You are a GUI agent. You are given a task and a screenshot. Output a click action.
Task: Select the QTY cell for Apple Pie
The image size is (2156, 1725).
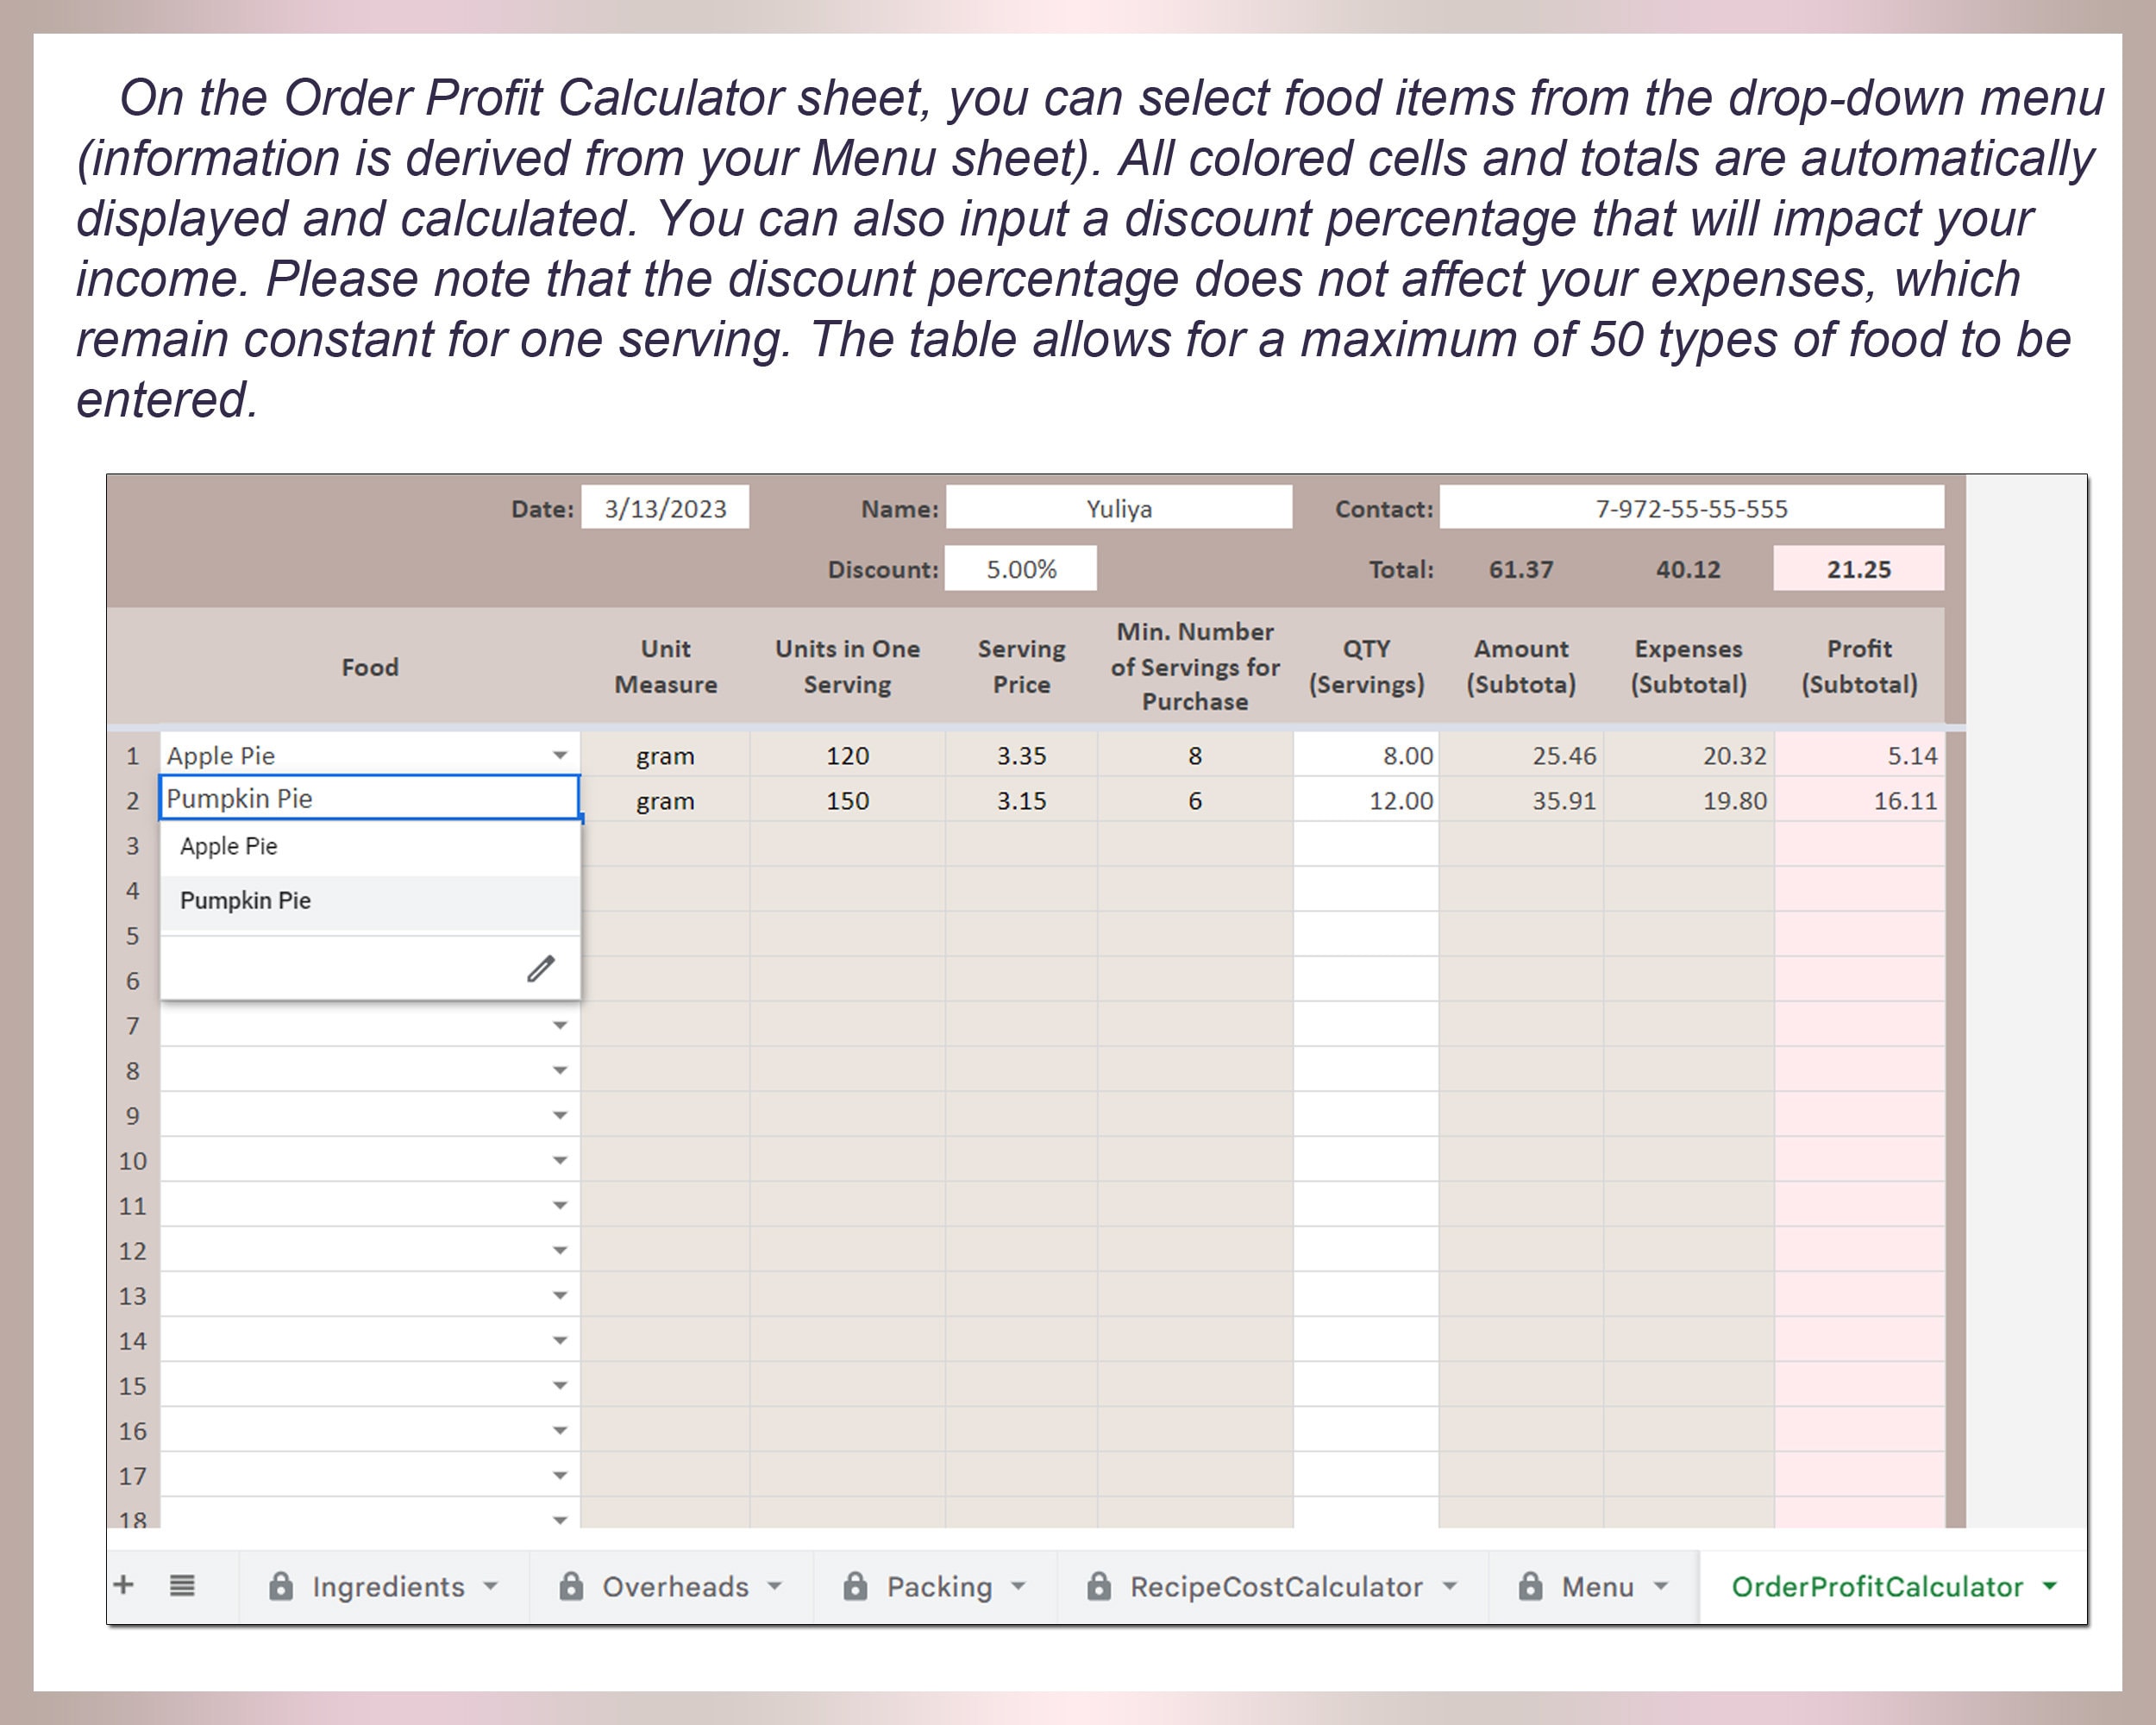coord(1366,755)
